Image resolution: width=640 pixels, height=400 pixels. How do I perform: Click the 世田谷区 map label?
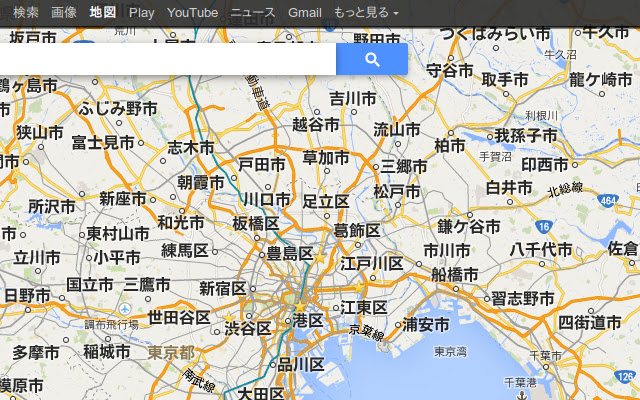tap(179, 318)
